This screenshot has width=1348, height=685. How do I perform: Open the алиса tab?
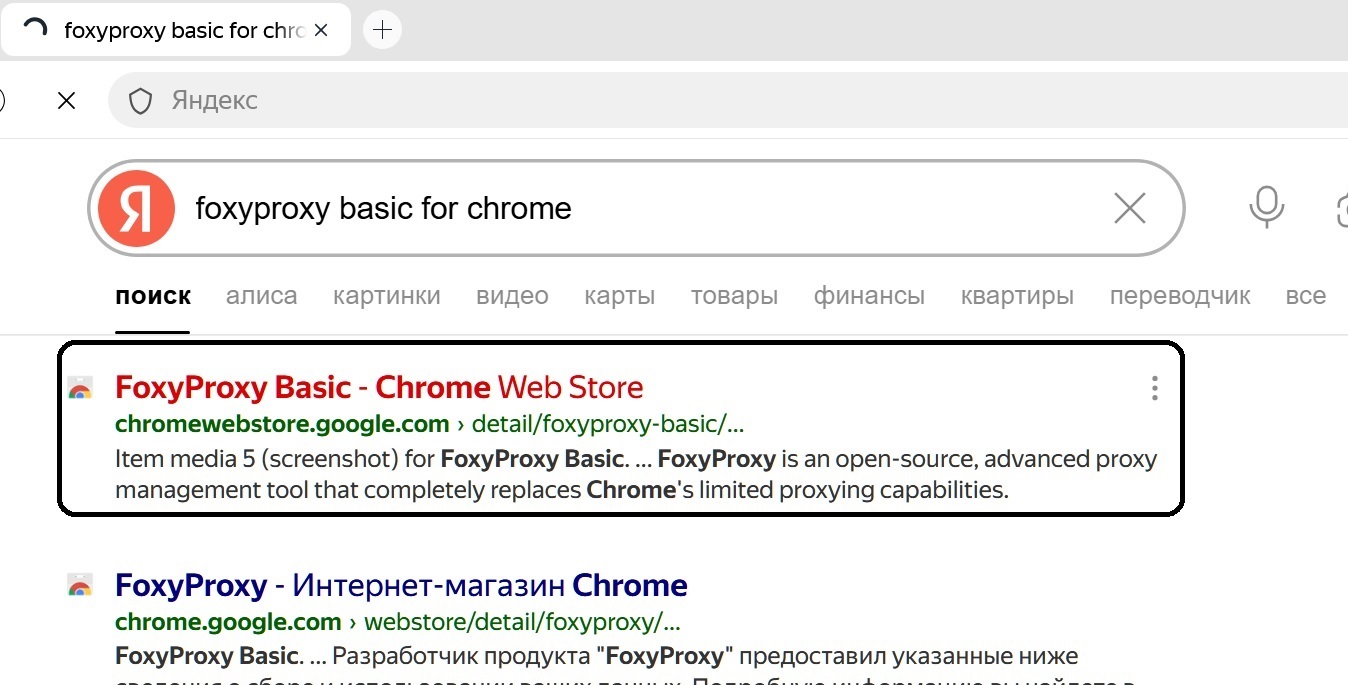(261, 296)
